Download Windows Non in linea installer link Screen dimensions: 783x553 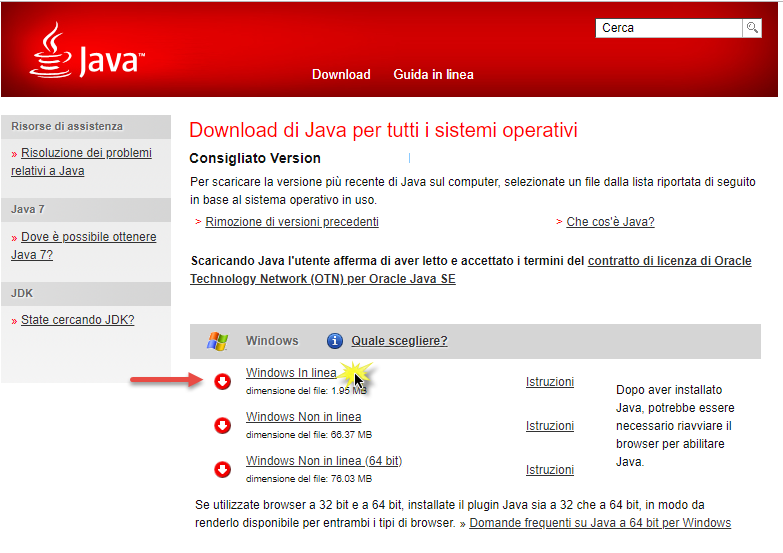303,417
